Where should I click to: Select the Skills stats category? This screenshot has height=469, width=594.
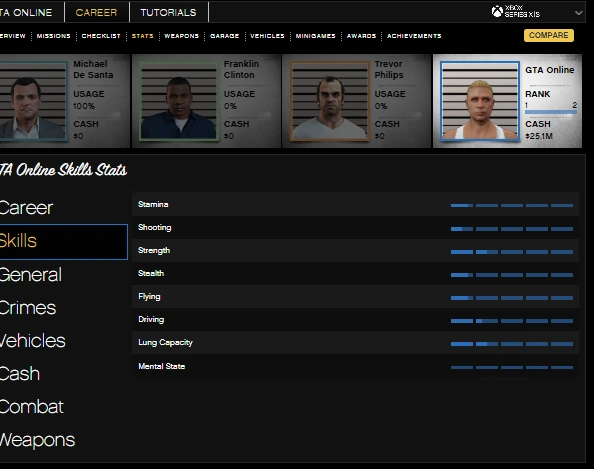(x=64, y=242)
